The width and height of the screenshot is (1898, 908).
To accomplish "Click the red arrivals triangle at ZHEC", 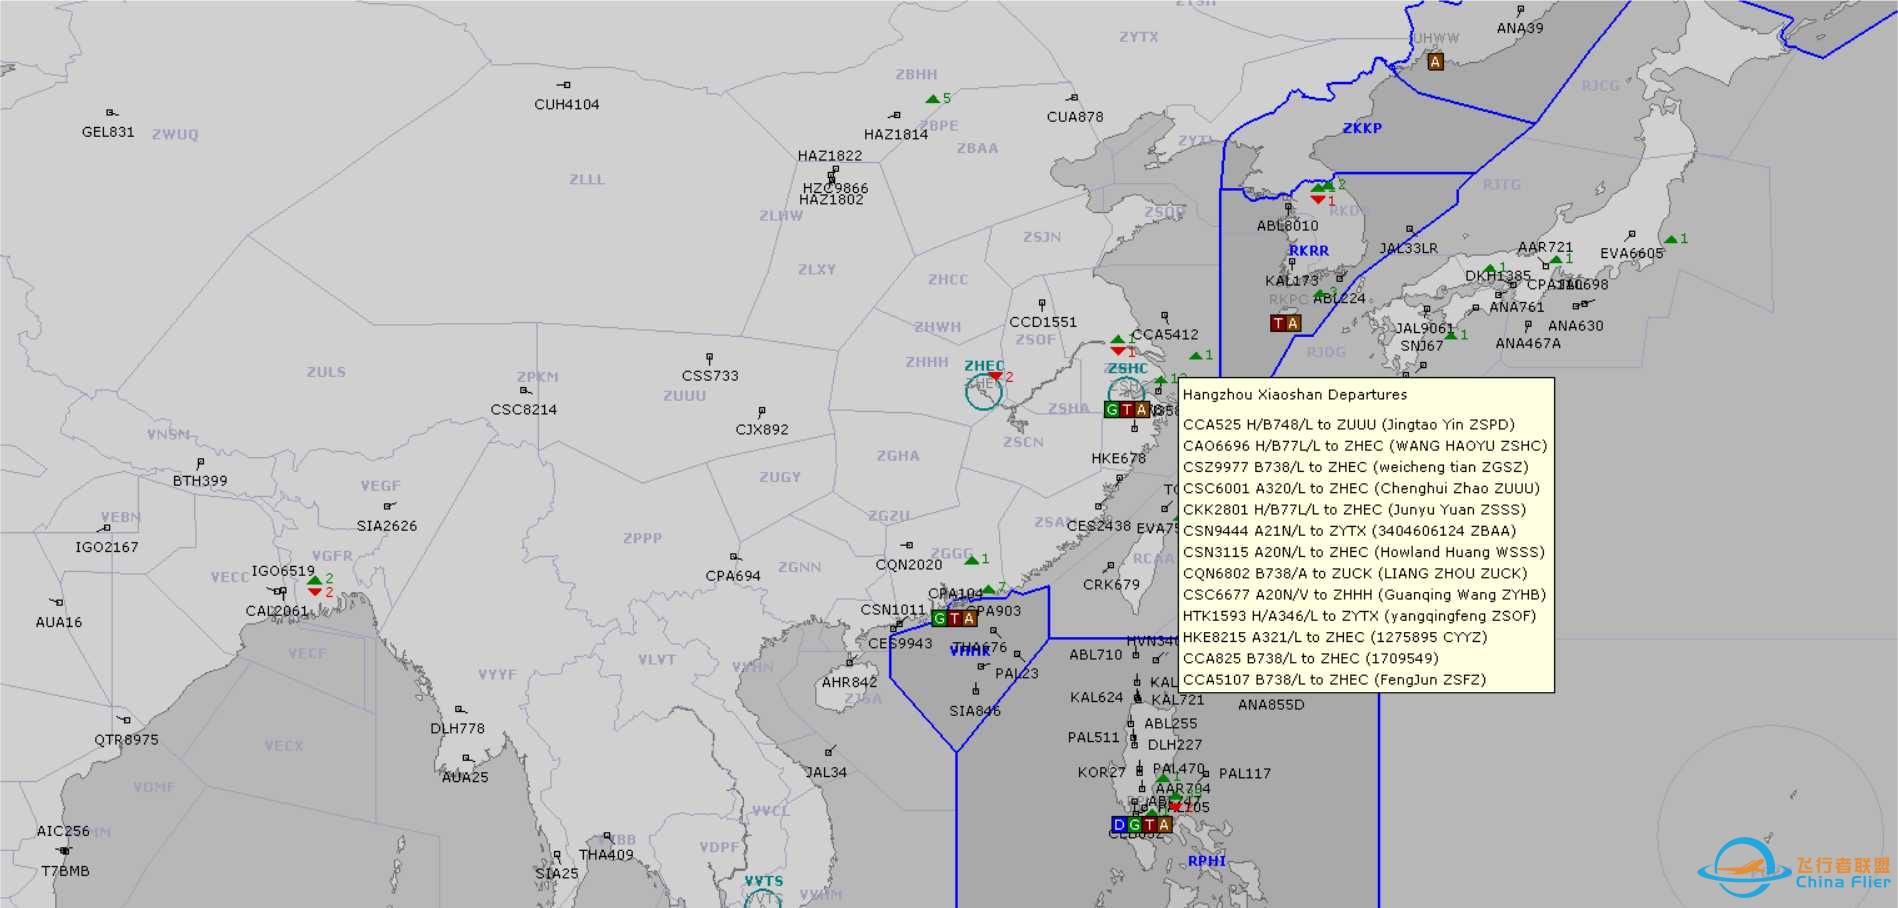I will click(x=996, y=376).
